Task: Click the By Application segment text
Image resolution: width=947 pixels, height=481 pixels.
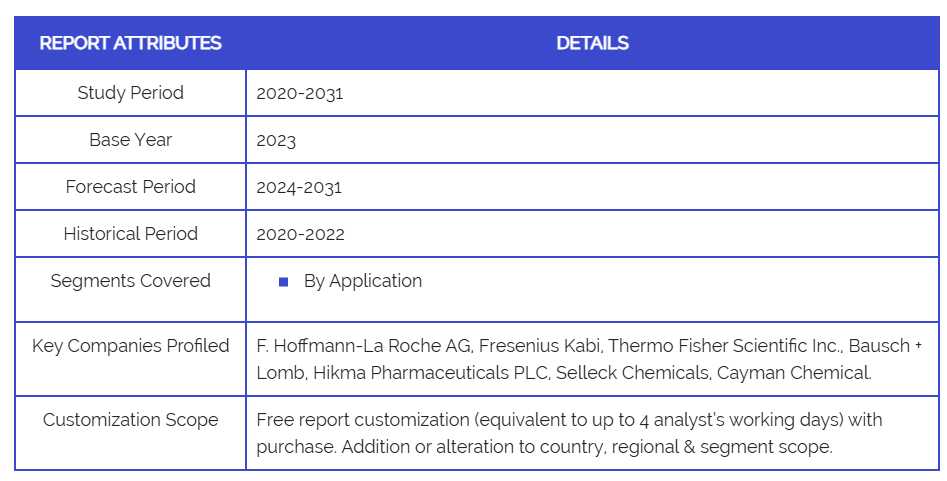Action: (362, 282)
